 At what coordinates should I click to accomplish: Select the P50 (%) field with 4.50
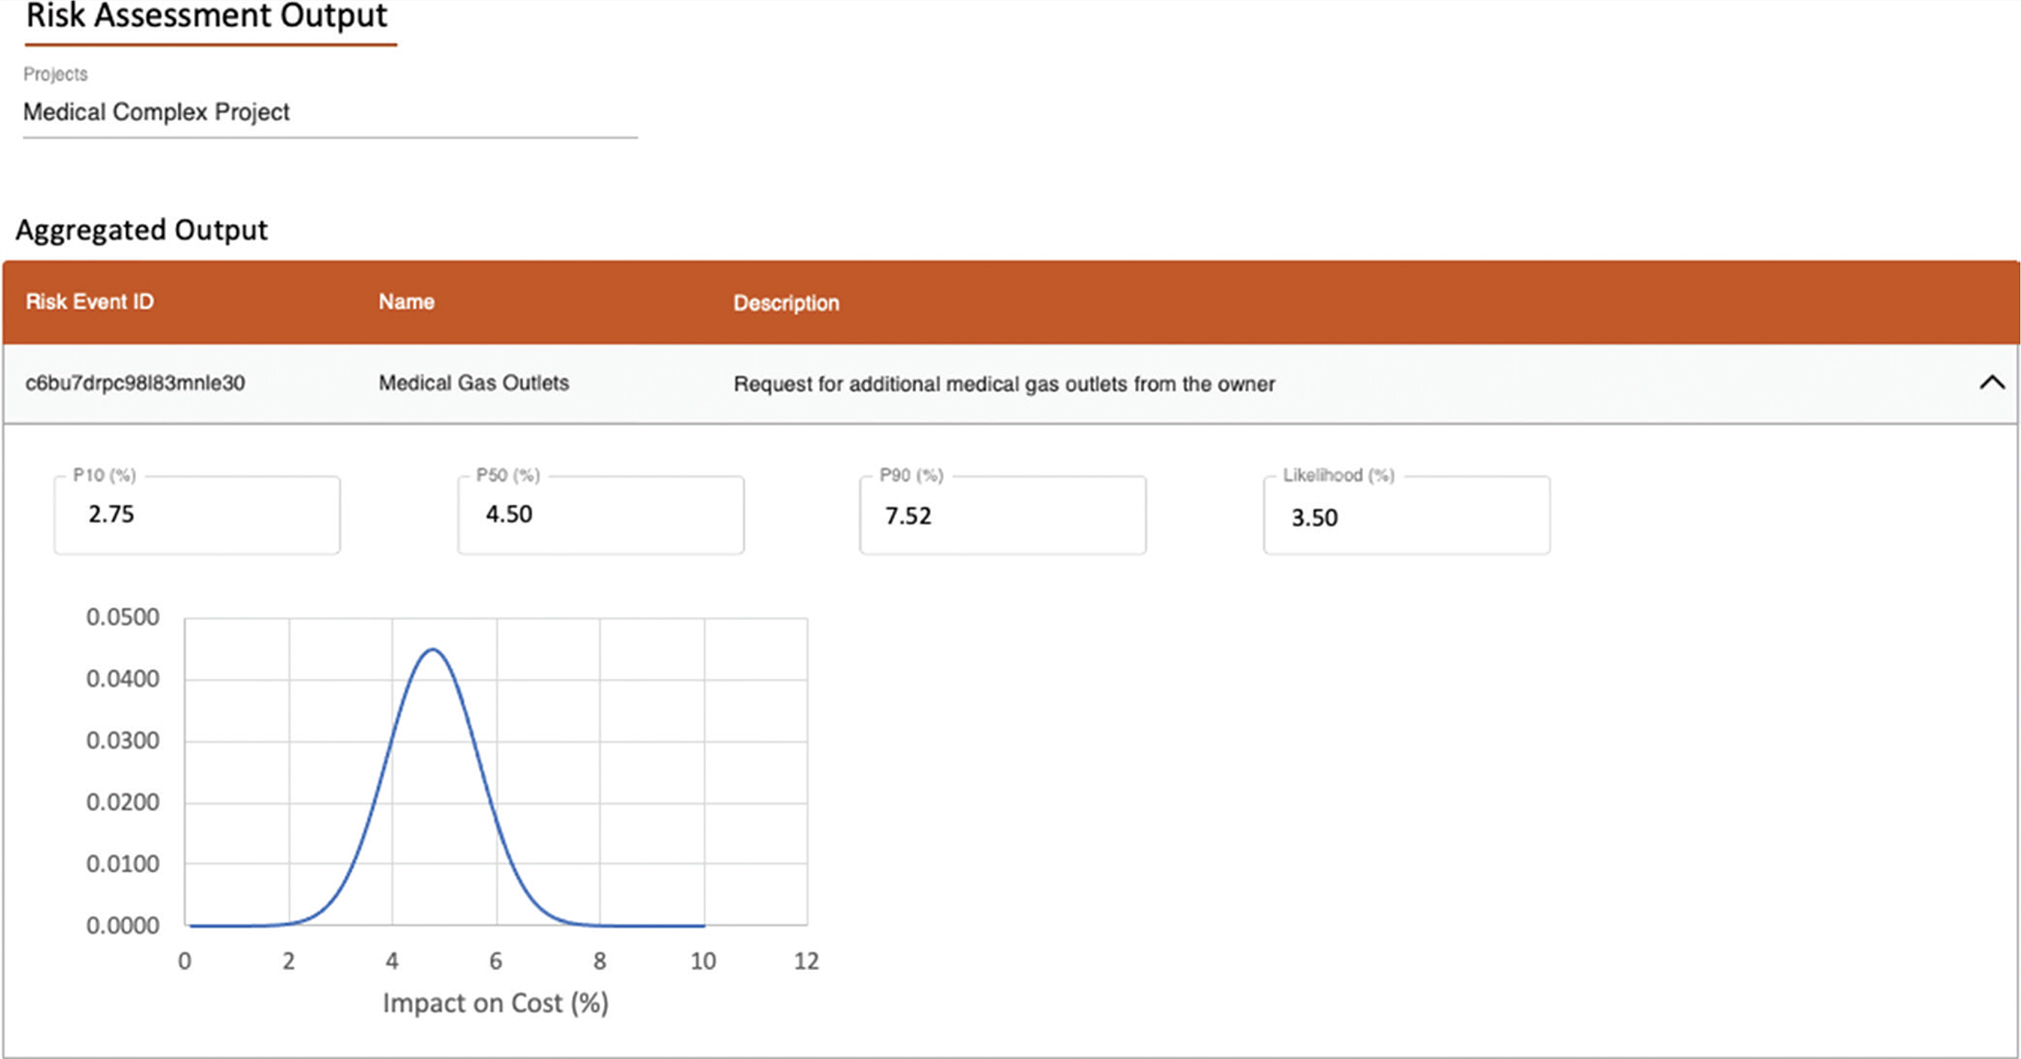600,515
